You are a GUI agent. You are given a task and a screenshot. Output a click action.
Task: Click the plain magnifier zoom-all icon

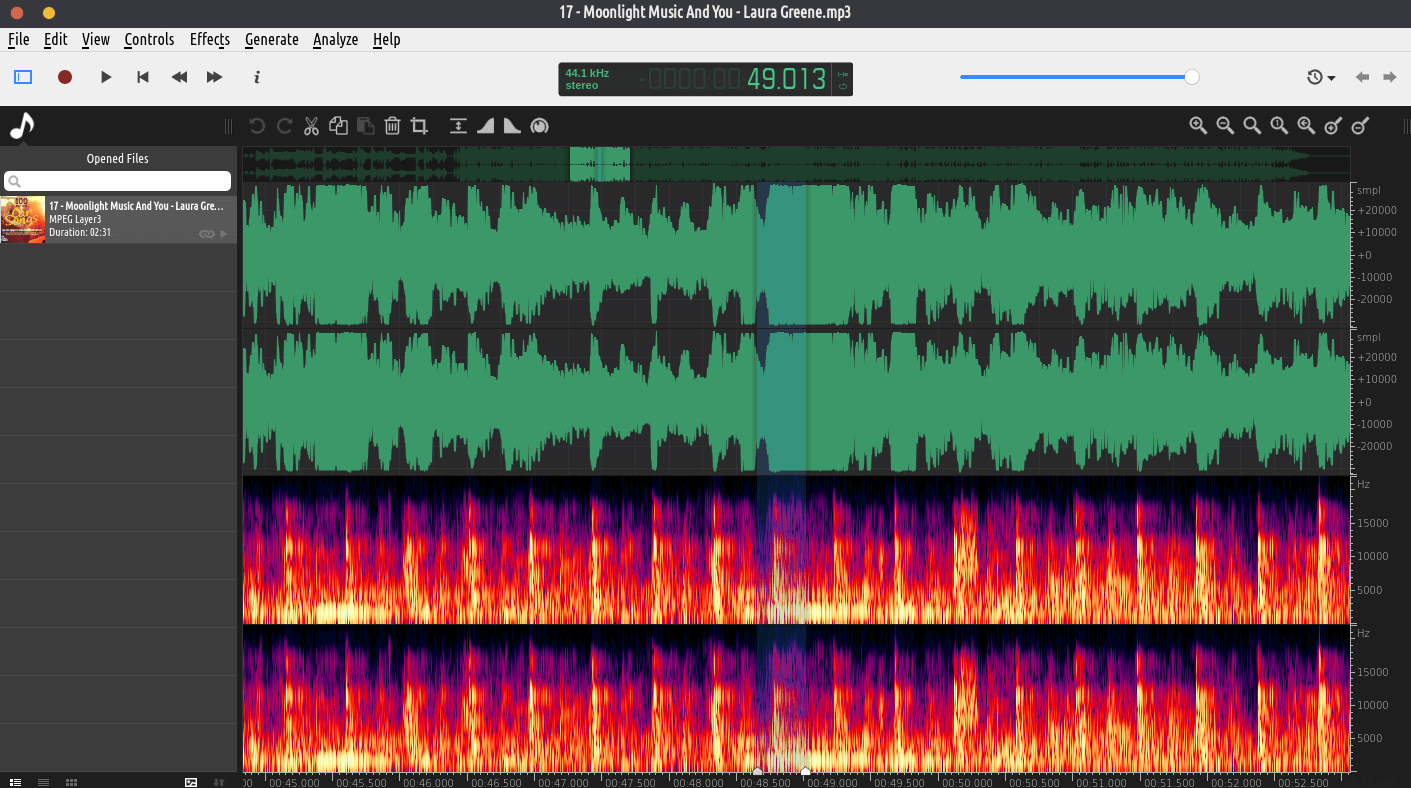coord(1252,126)
